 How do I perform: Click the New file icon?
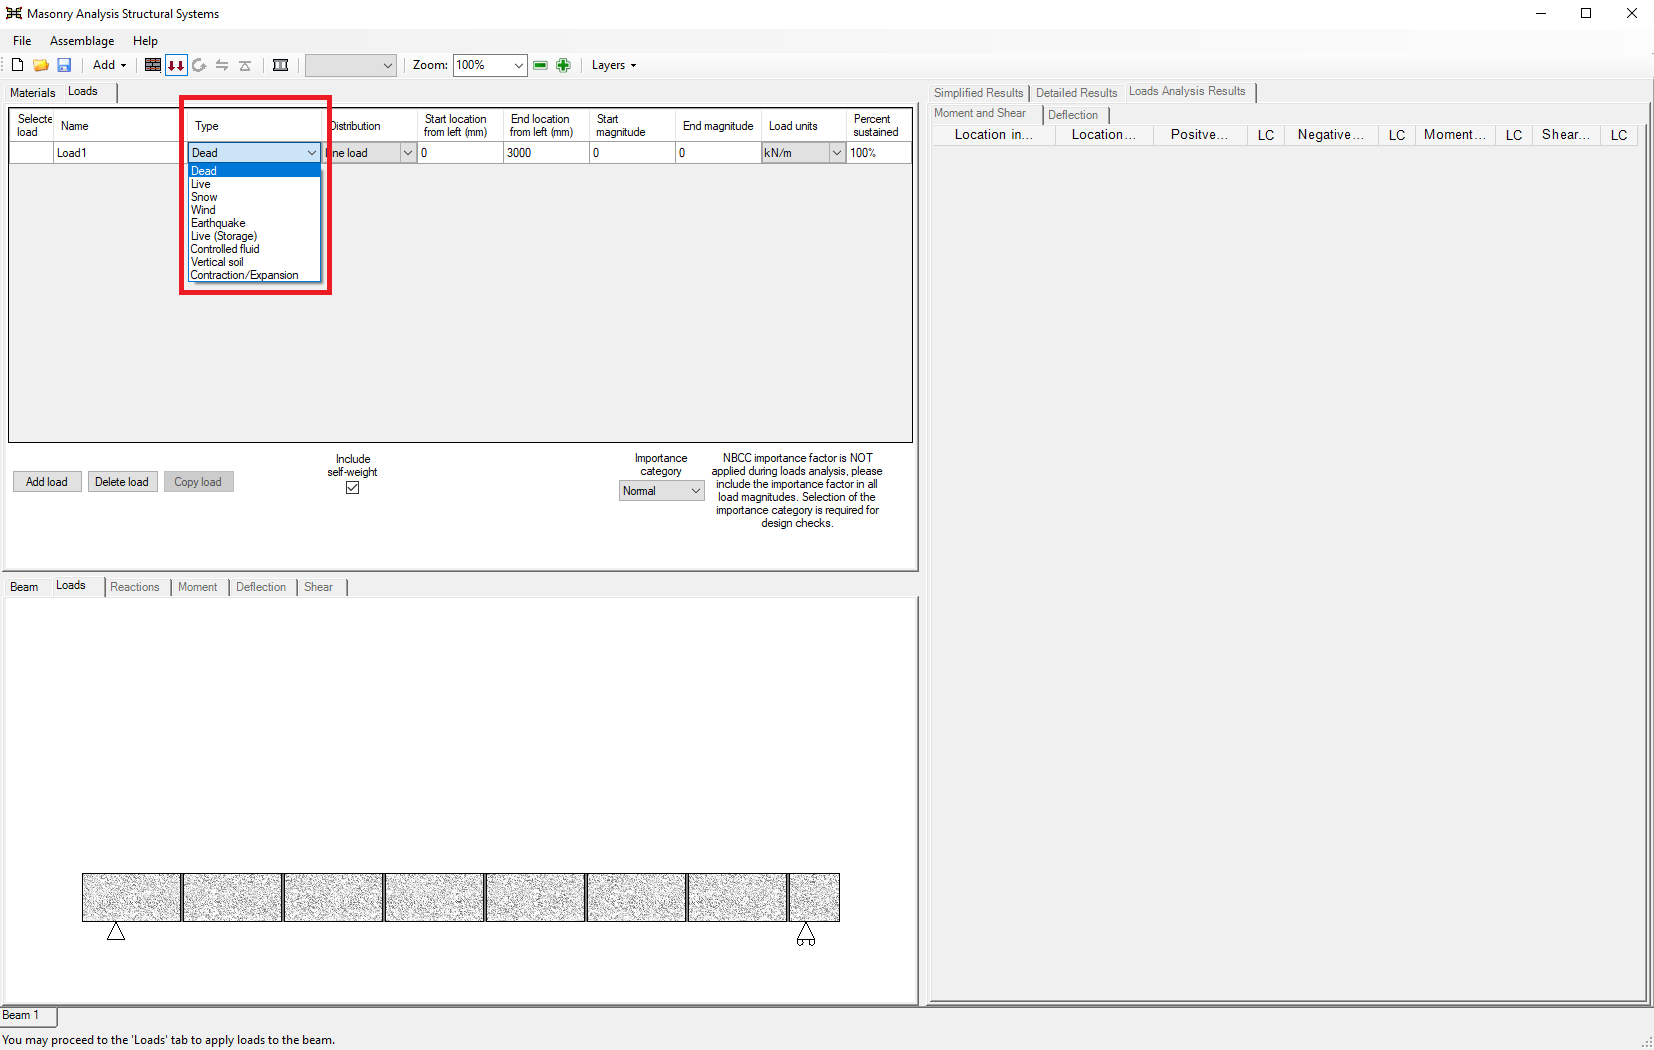[17, 65]
